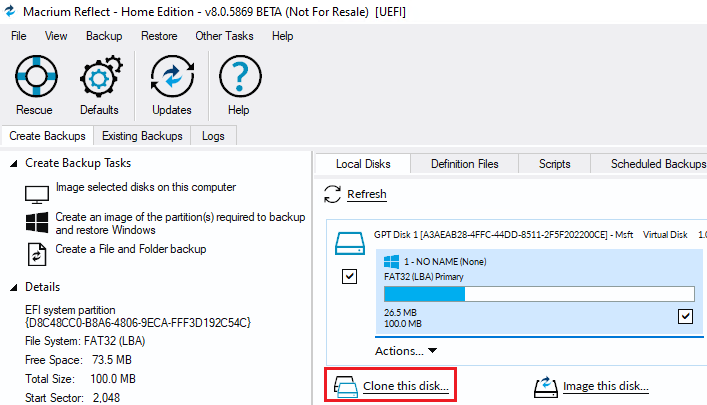
Task: Click the FAT32 (LBA) Primary partition label
Action: [x=424, y=276]
